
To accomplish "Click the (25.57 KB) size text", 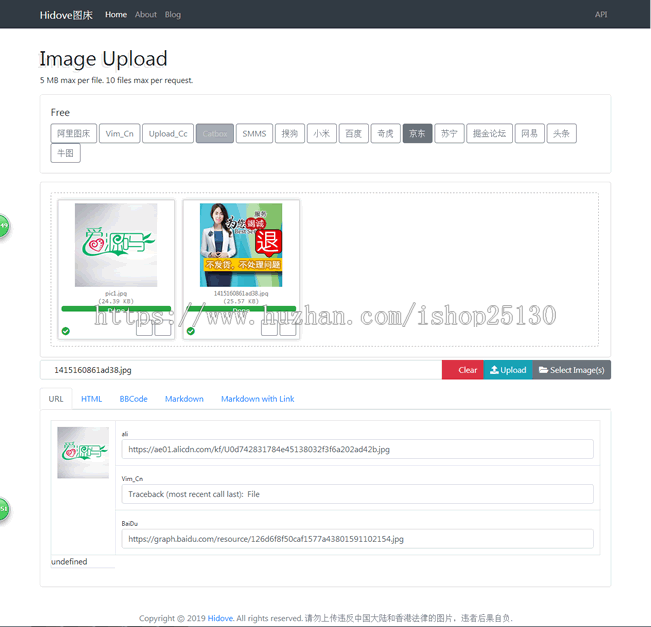I will click(241, 301).
